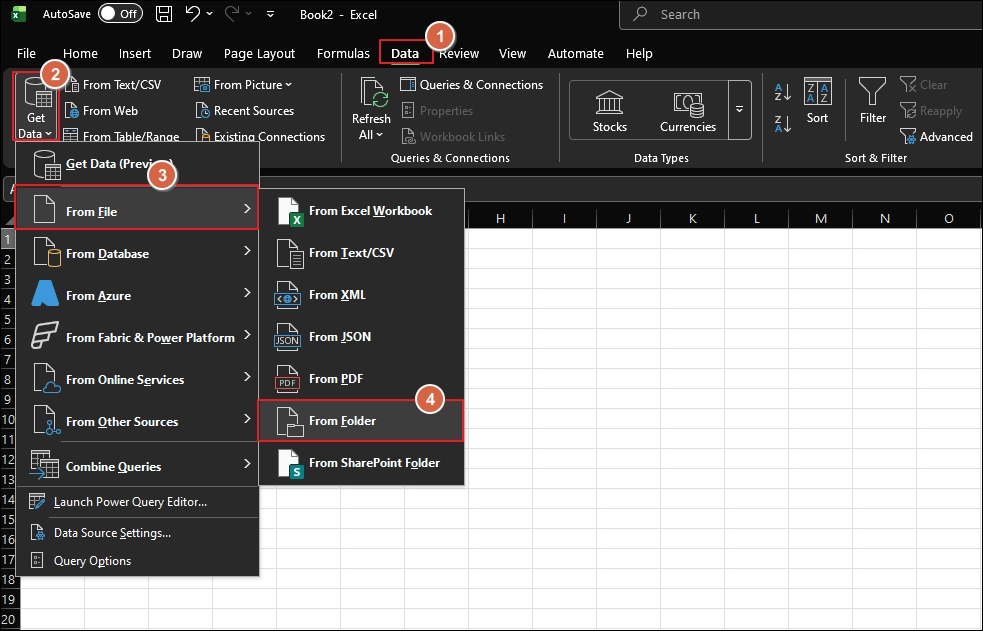Select the Stocks data type
This screenshot has height=631, width=983.
point(609,110)
